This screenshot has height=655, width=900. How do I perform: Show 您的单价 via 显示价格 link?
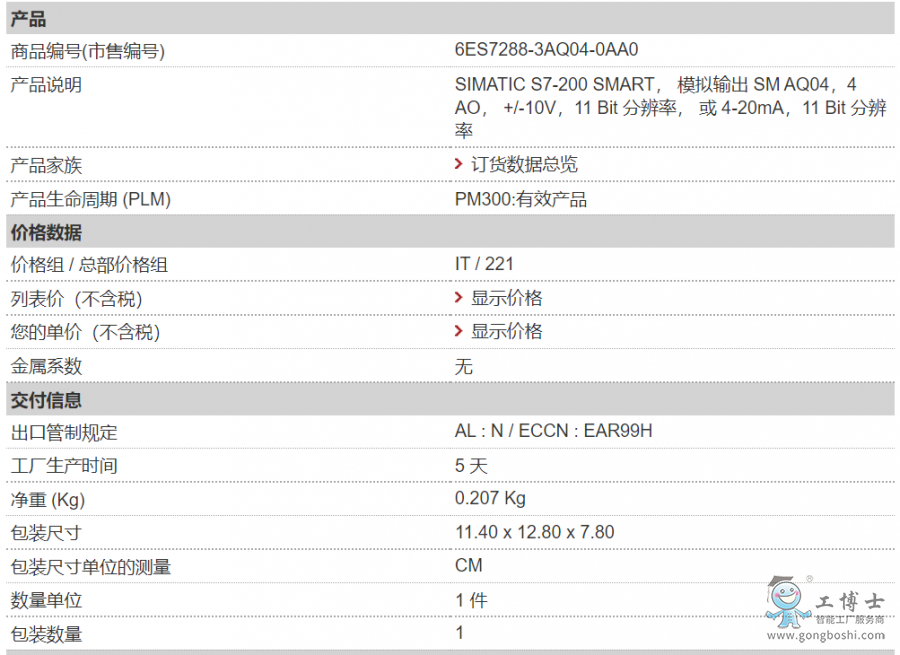coord(507,331)
